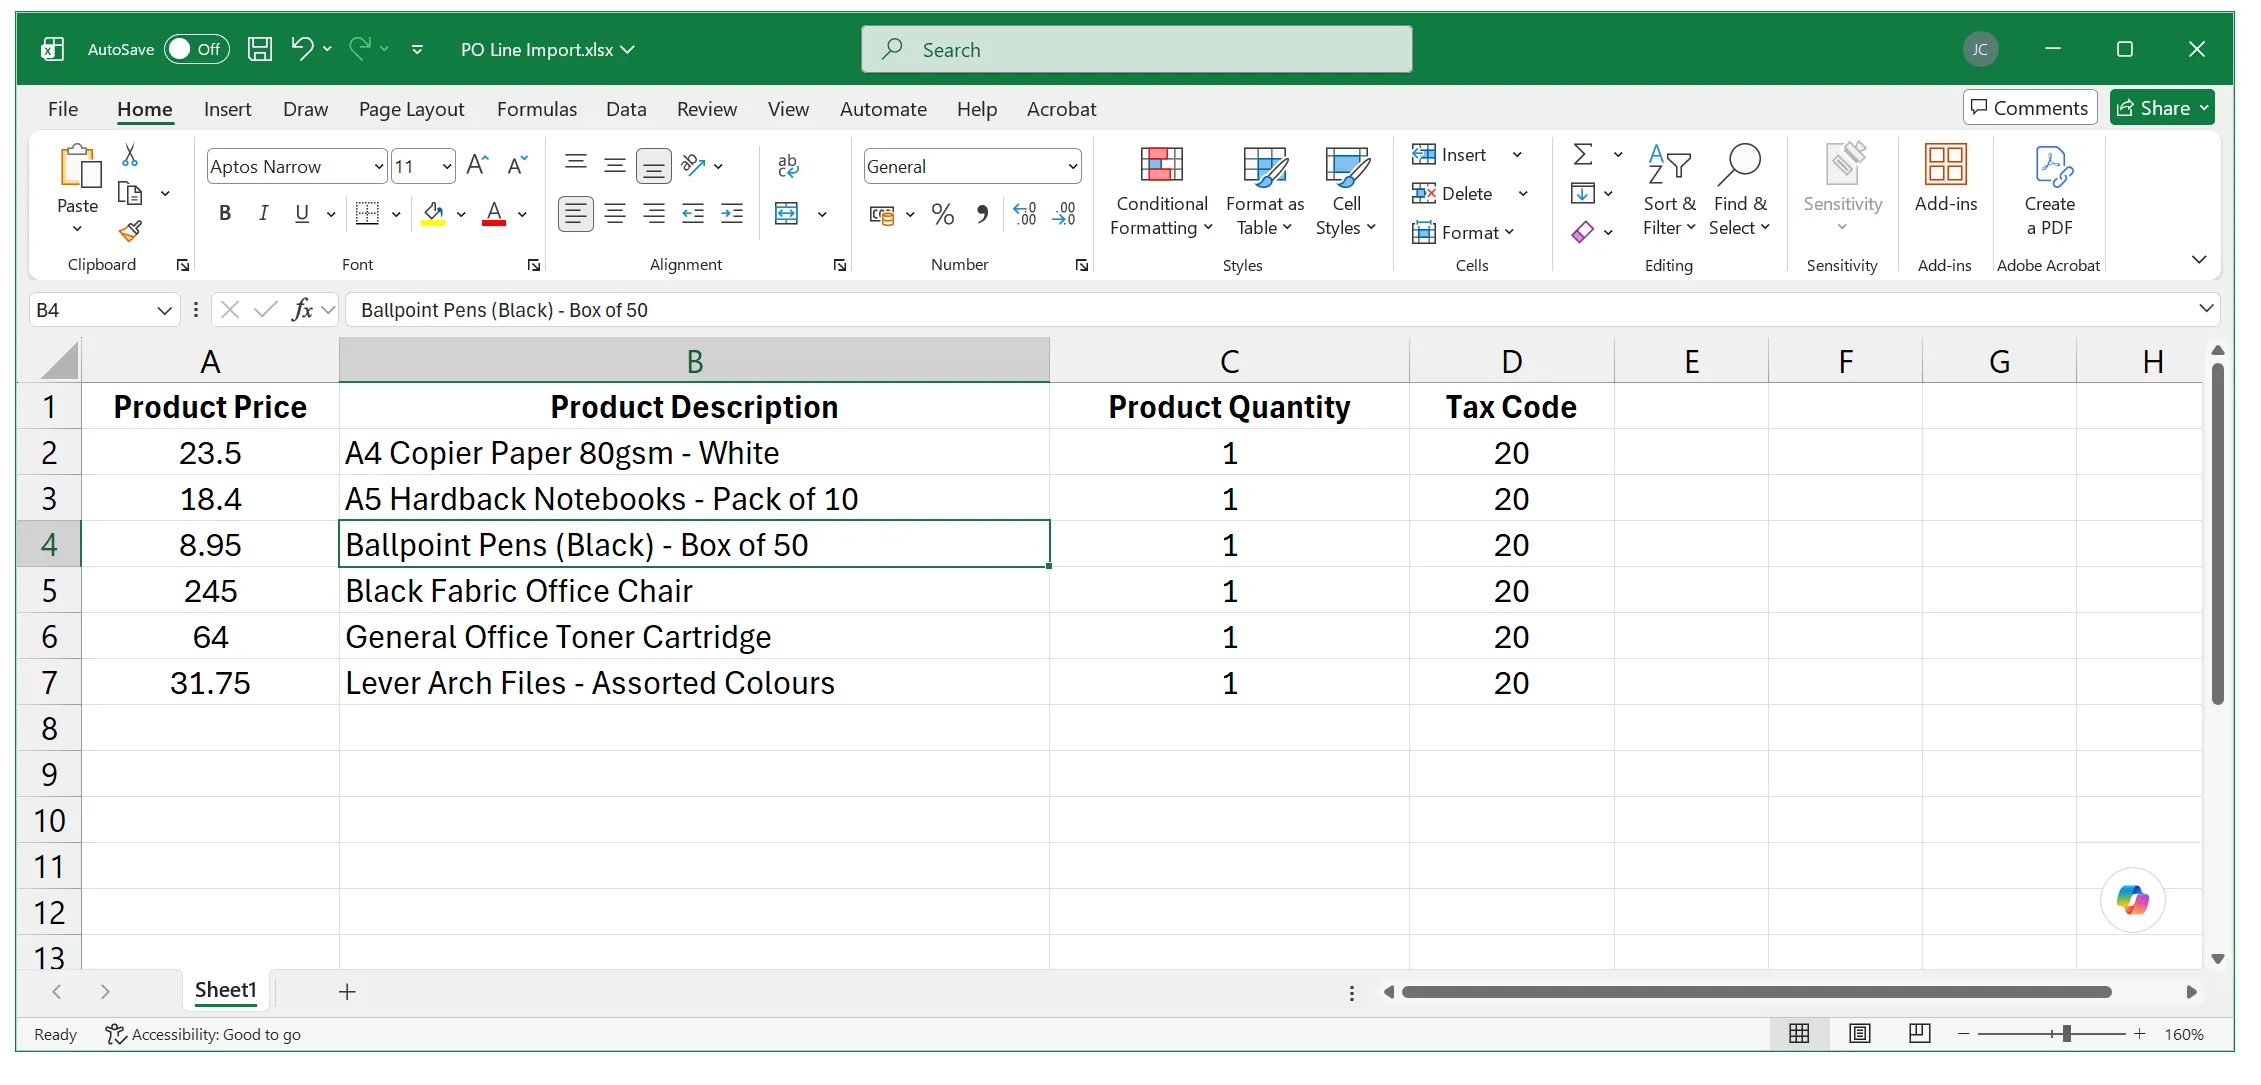Select the Sheet1 worksheet tab

click(x=226, y=990)
